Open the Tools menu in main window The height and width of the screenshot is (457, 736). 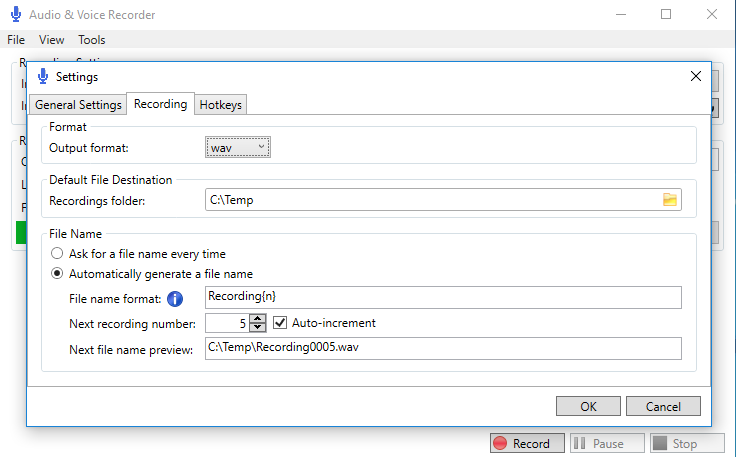point(92,40)
